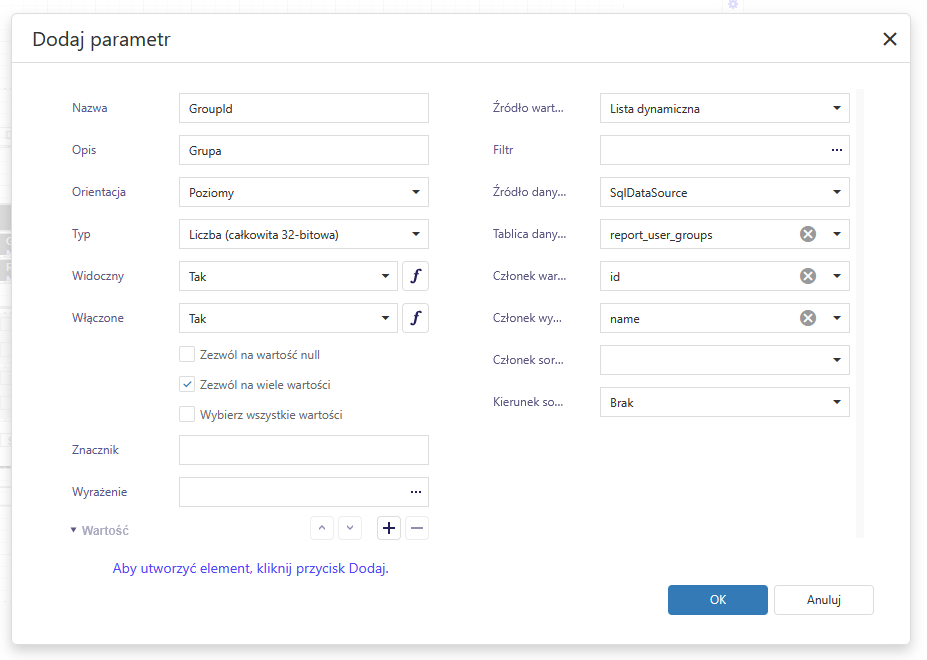
Task: Click the expression function icon next to Widoczny
Action: pyautogui.click(x=415, y=277)
